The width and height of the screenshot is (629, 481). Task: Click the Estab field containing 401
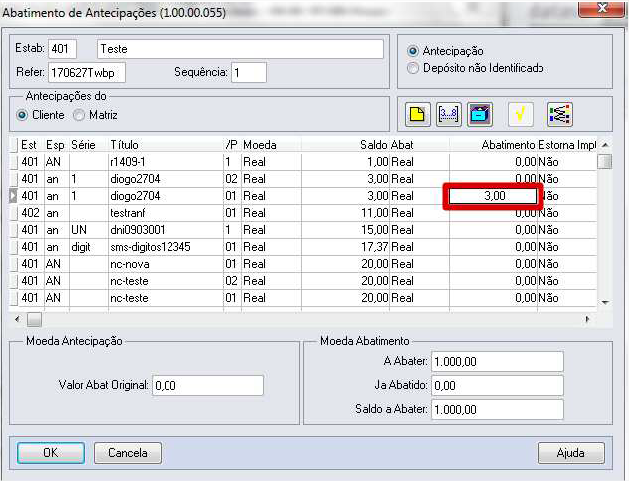tap(62, 49)
